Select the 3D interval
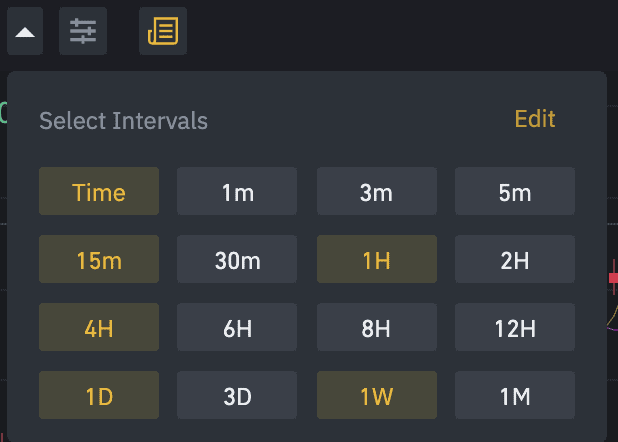Screen dimensions: 618x442 [x=237, y=395]
